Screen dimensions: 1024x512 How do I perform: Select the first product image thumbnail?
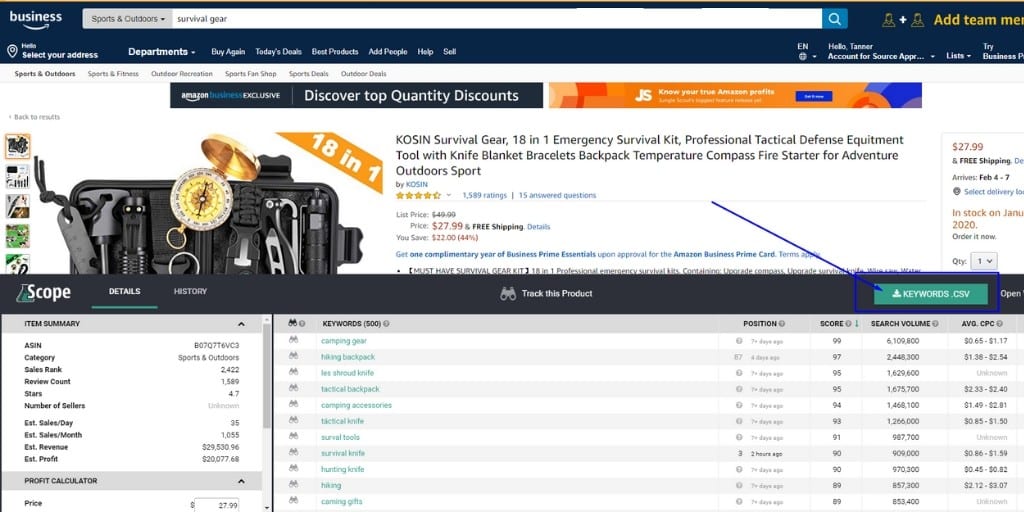18,146
